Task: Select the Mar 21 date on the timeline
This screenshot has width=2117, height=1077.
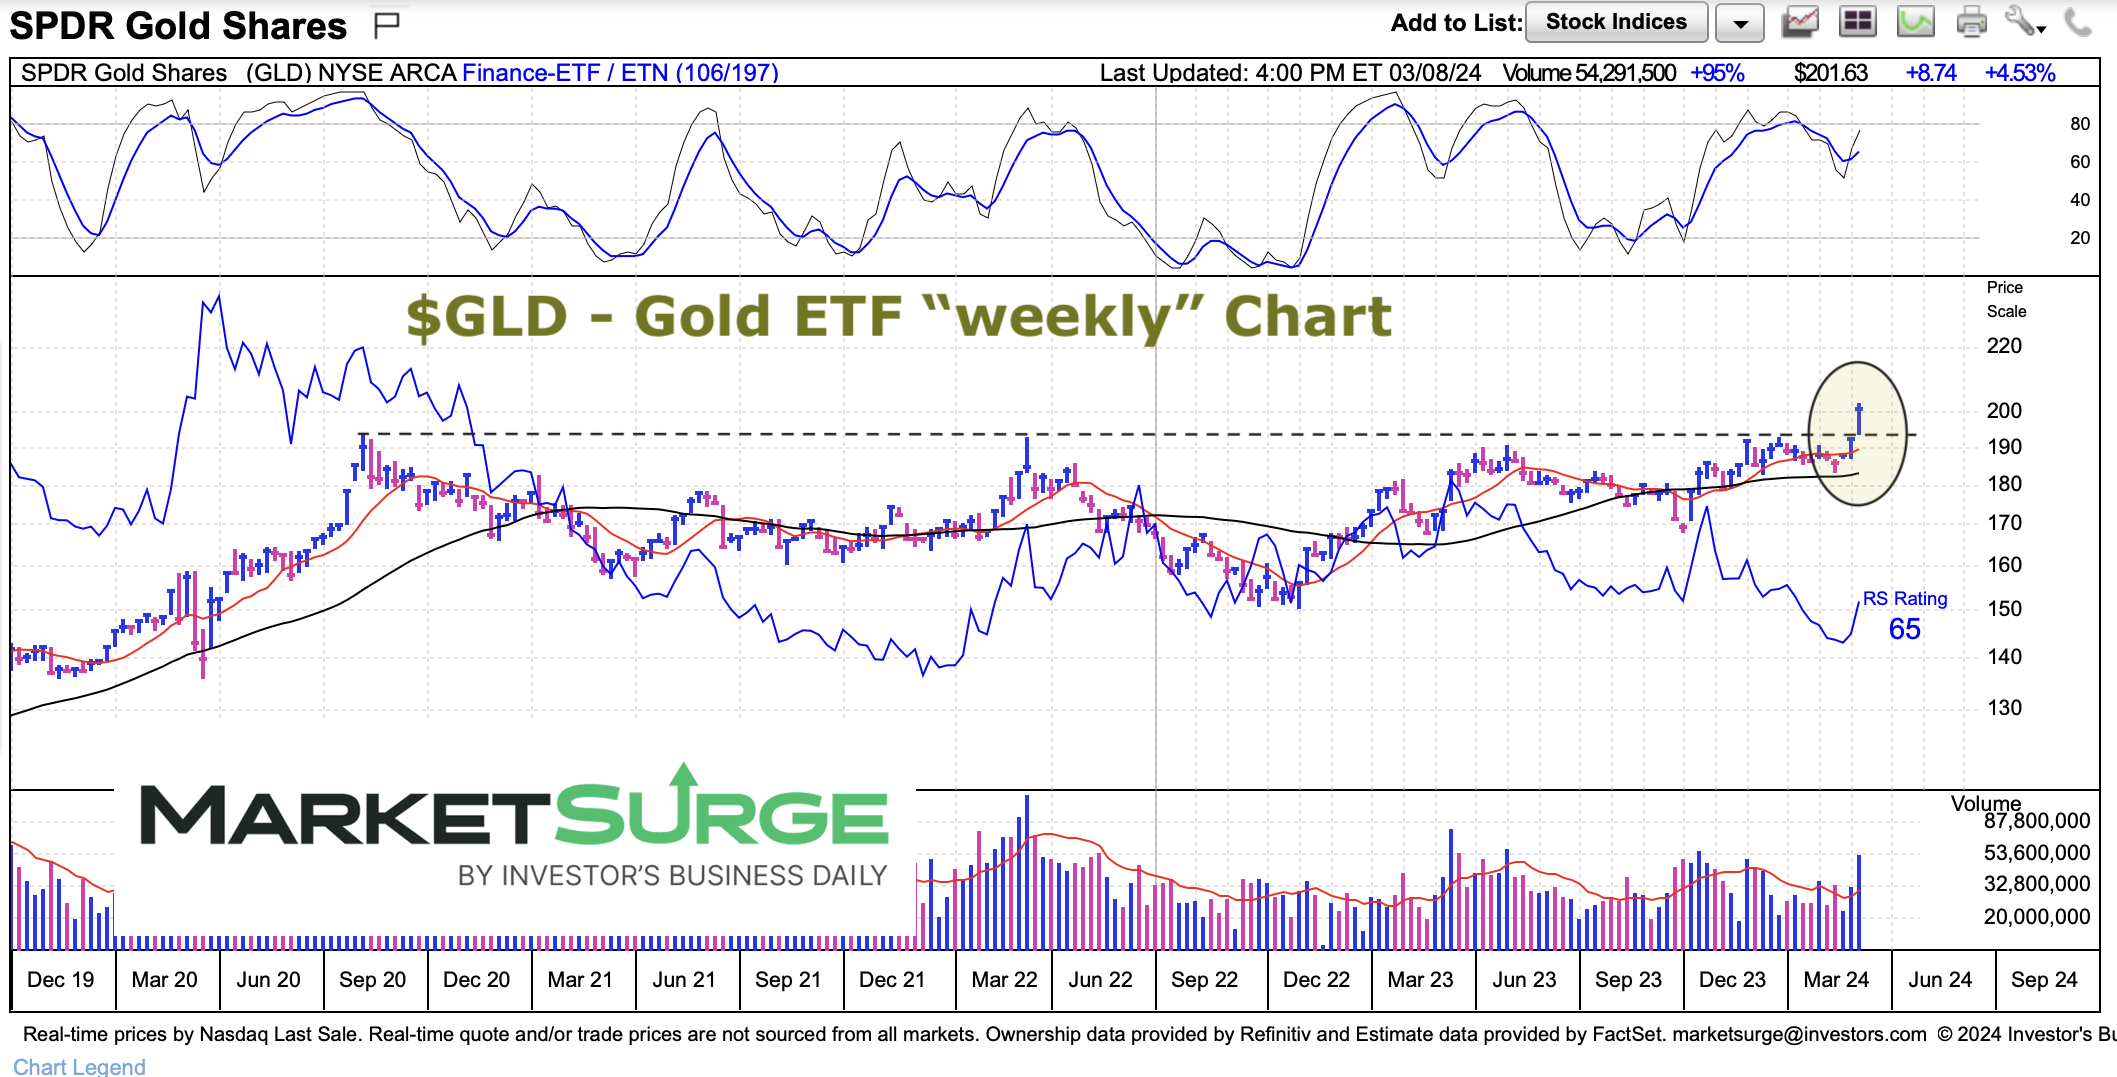Action: pos(580,980)
